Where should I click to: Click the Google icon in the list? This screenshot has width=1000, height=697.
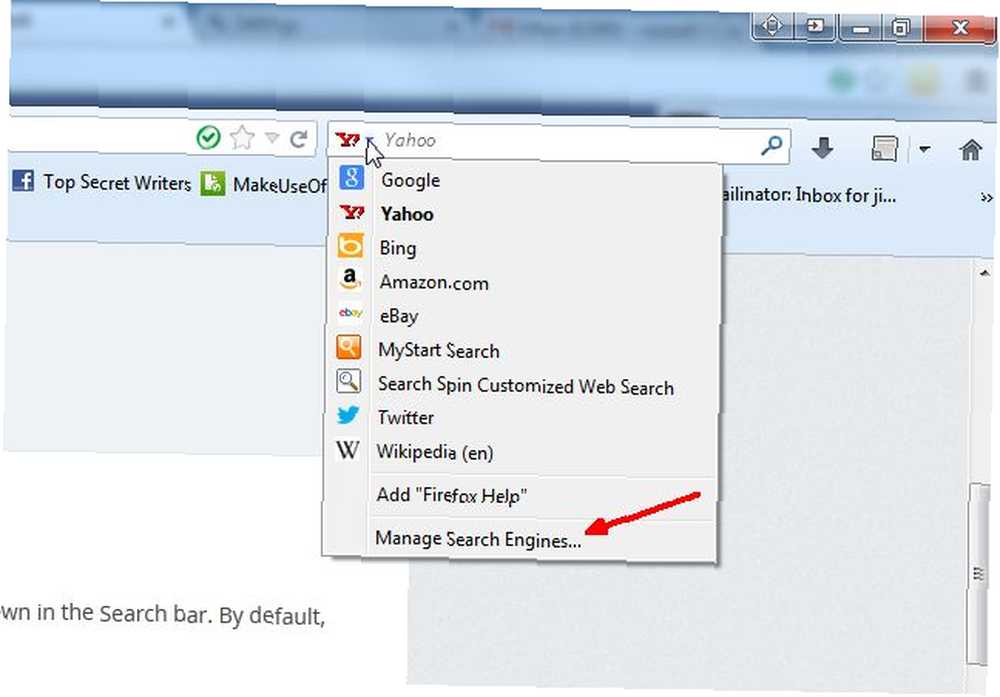[351, 177]
